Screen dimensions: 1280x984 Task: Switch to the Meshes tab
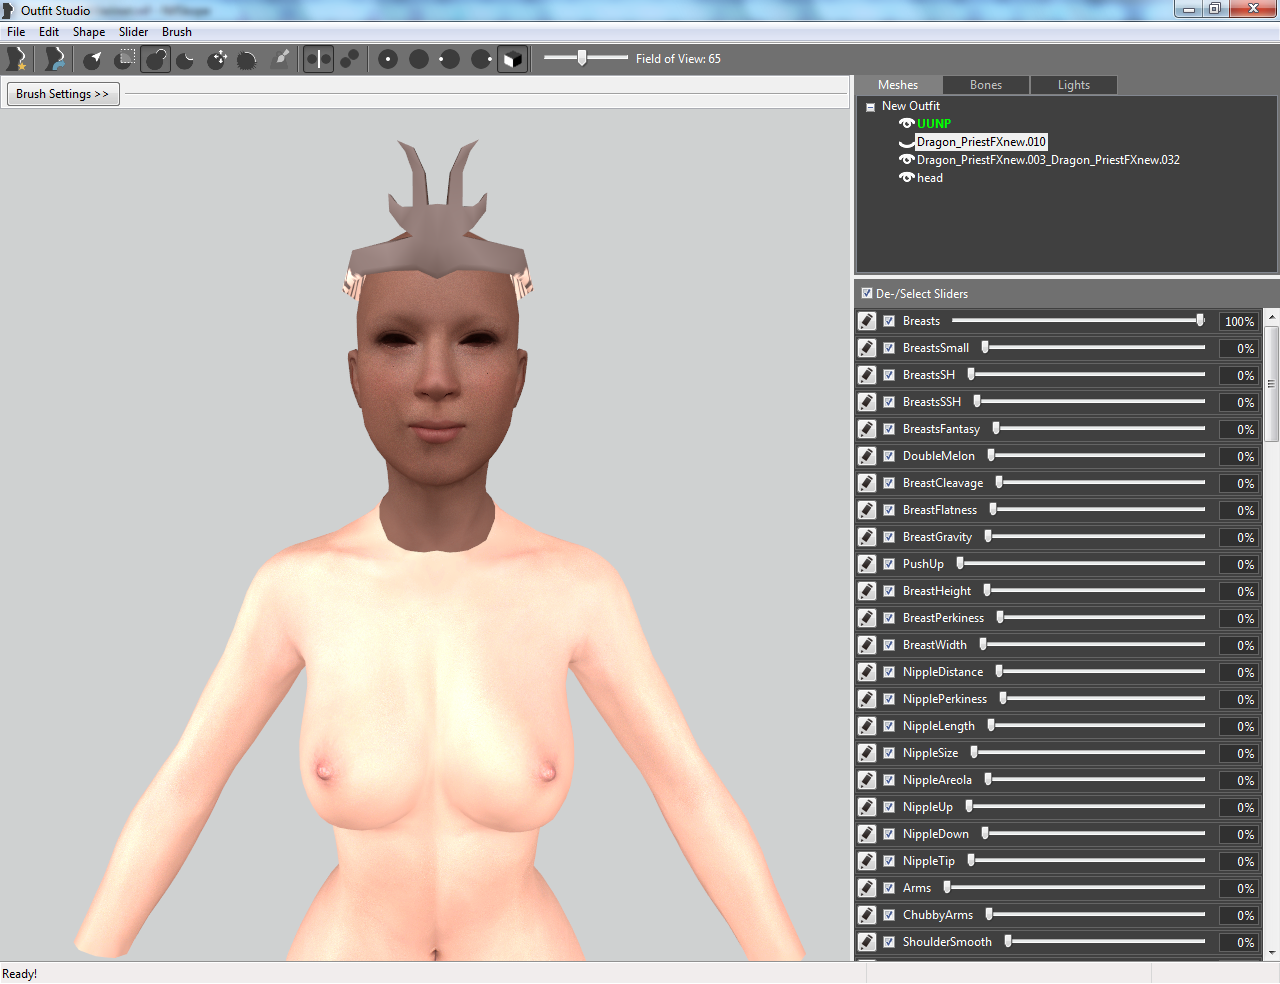point(898,85)
